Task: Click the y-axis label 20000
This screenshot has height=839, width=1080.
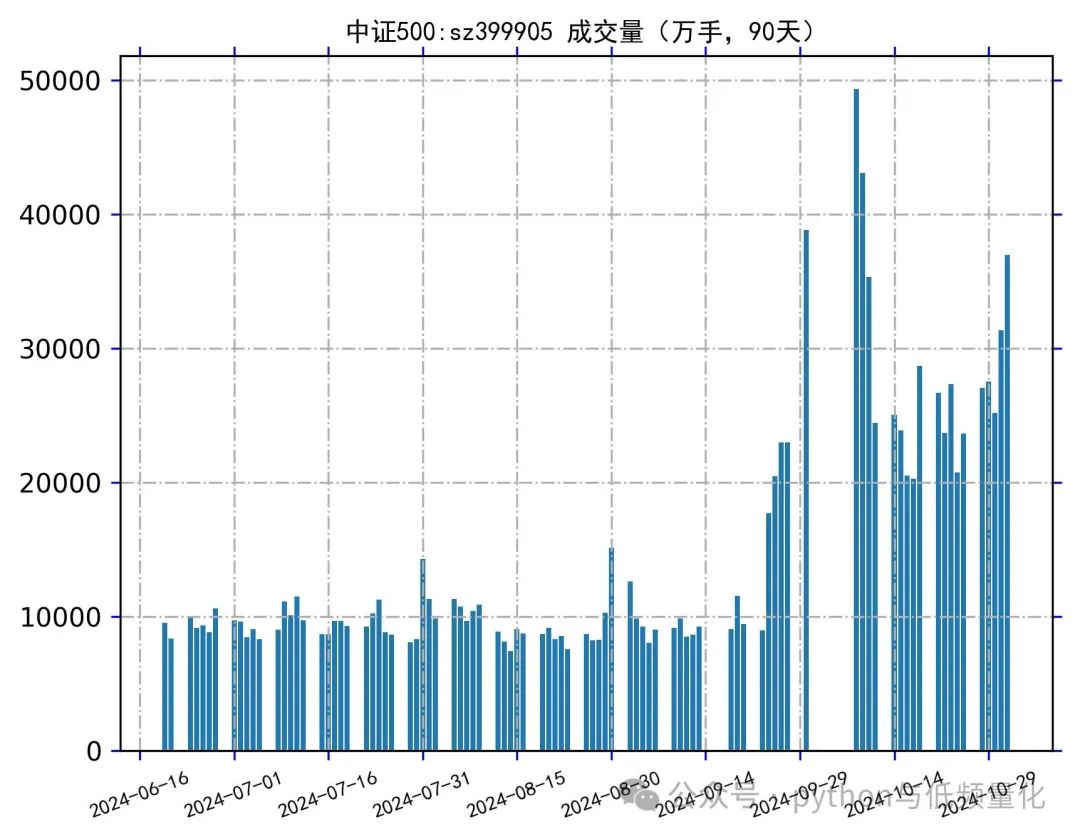Action: 60,484
